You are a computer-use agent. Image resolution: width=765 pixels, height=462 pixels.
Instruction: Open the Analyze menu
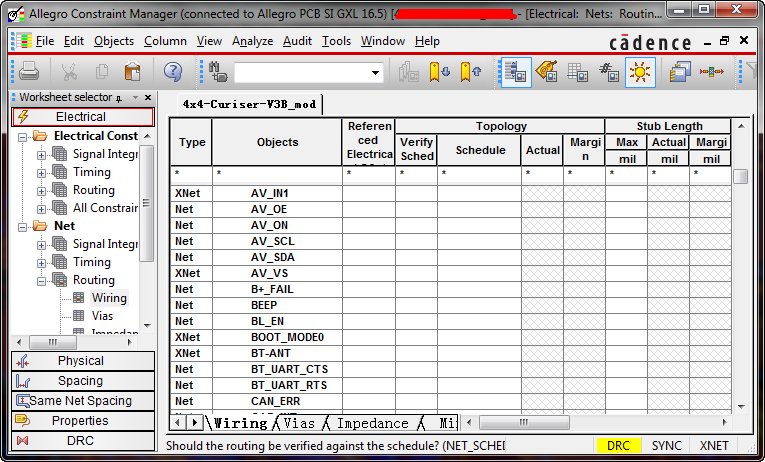[252, 41]
